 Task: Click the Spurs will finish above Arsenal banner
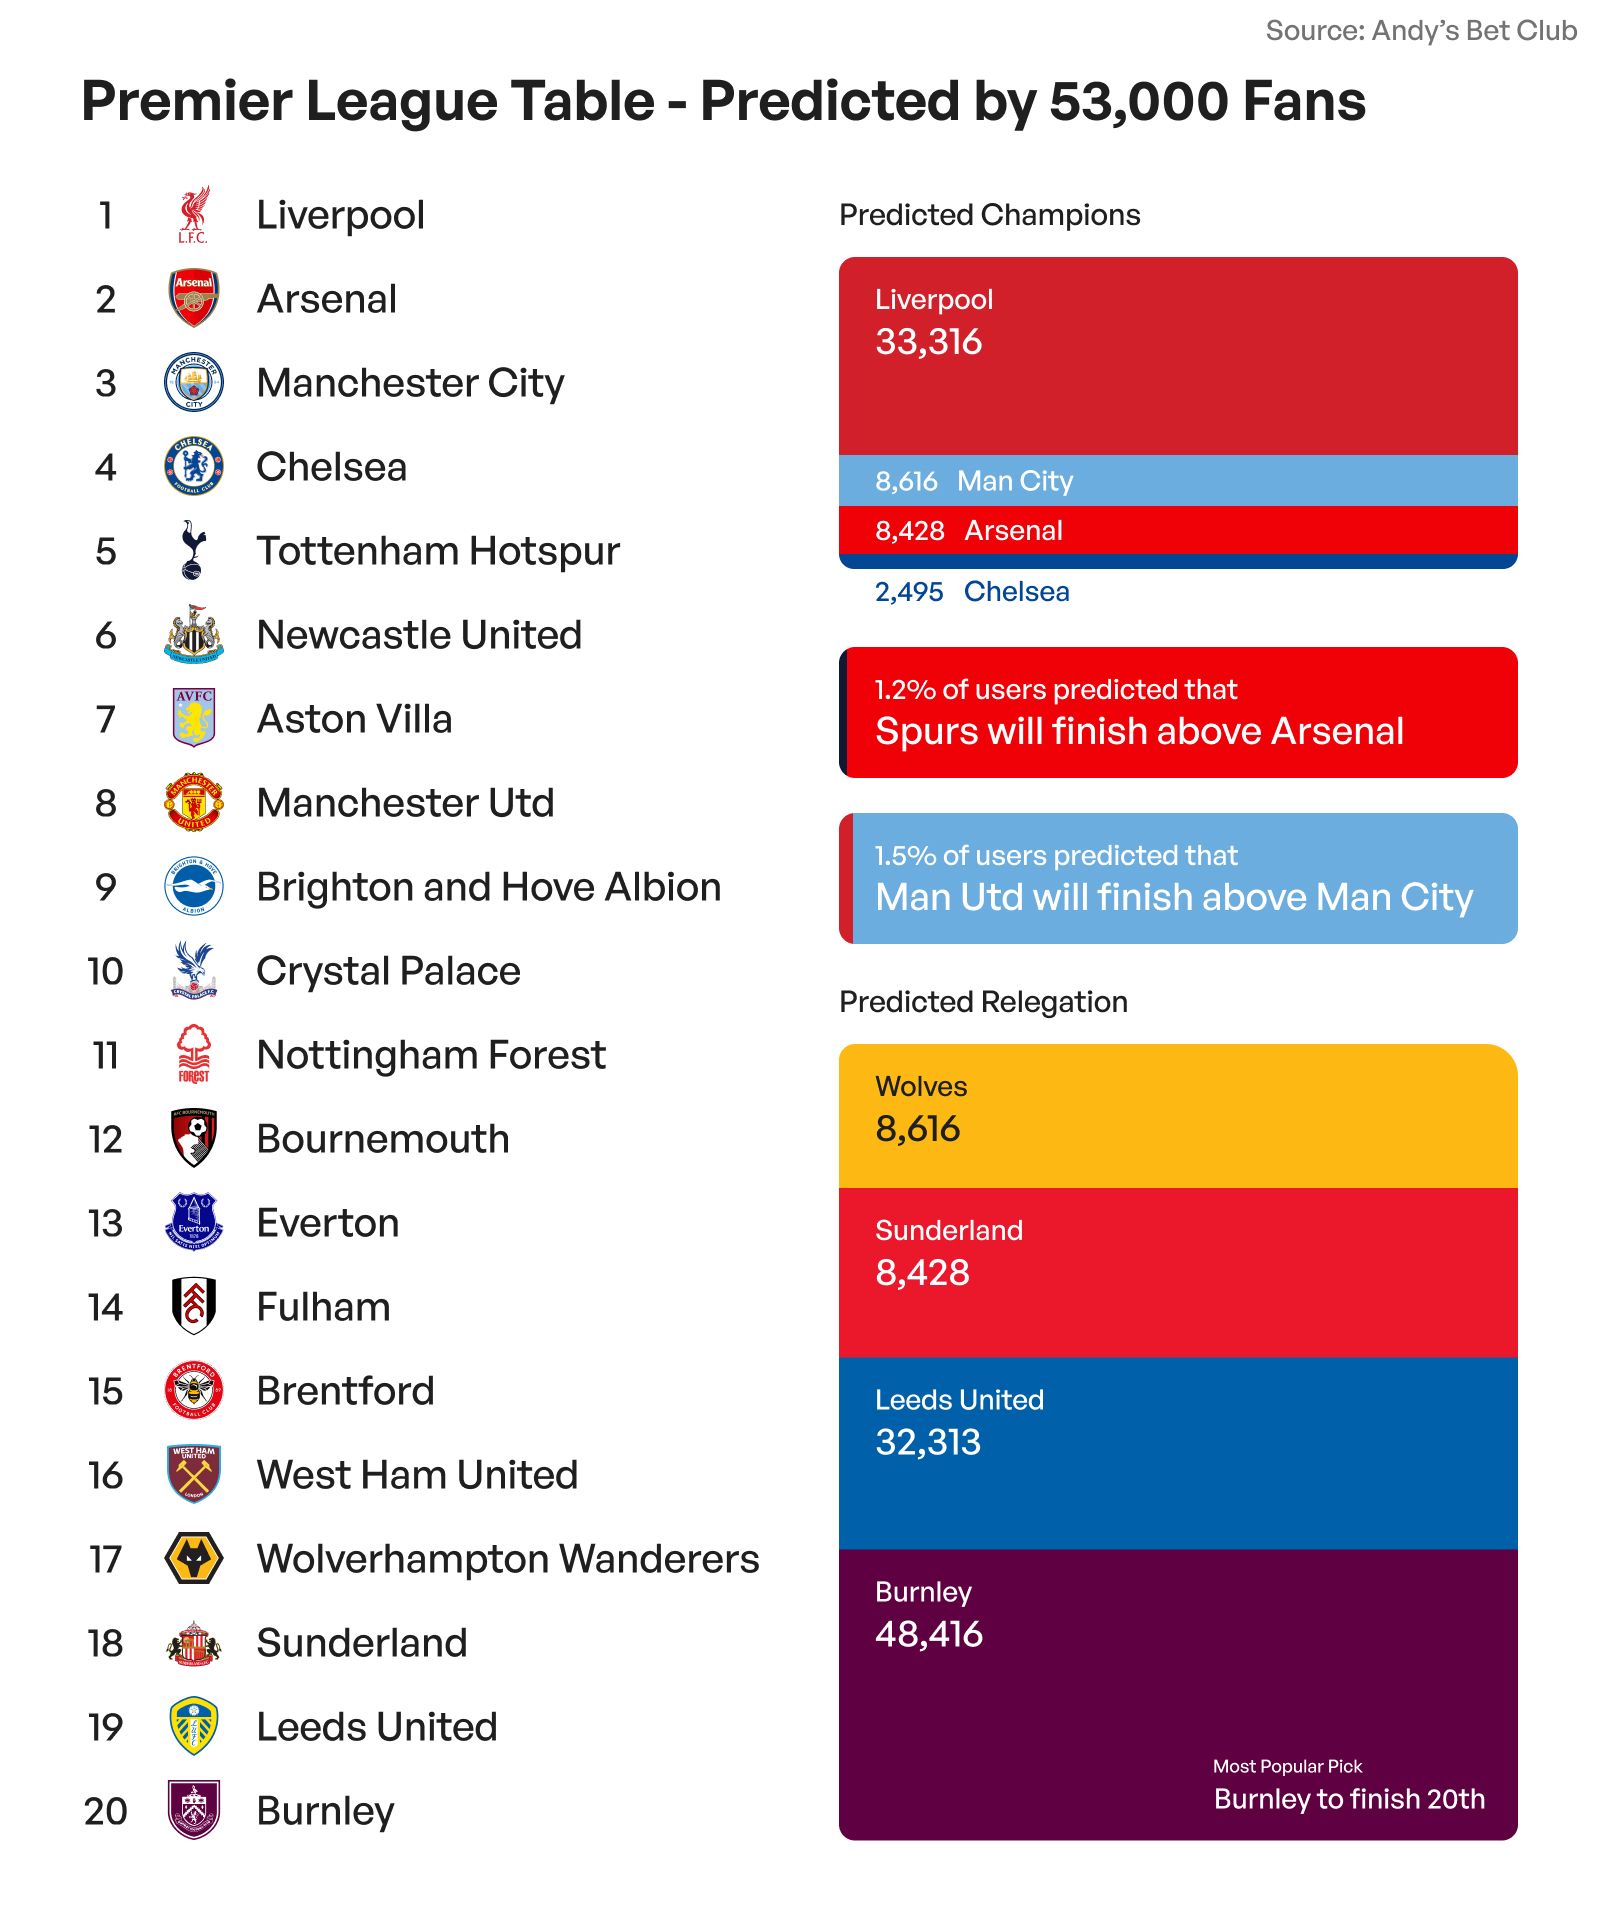[x=1177, y=712]
